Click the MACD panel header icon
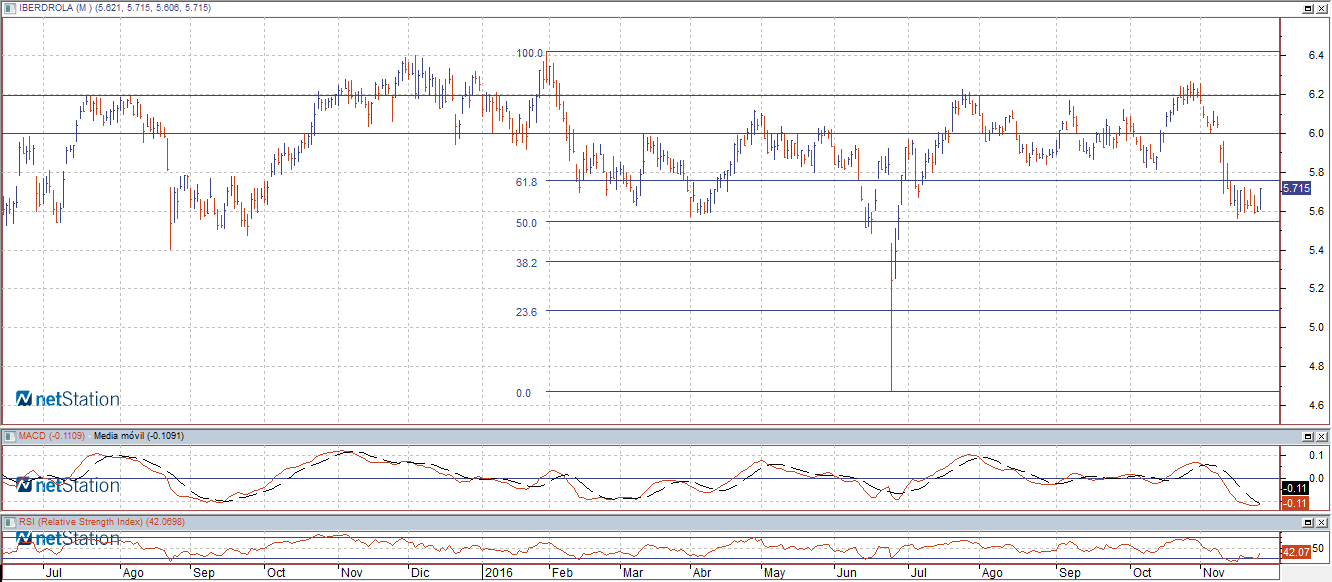Screen dimensions: 1332x582 pos(9,436)
